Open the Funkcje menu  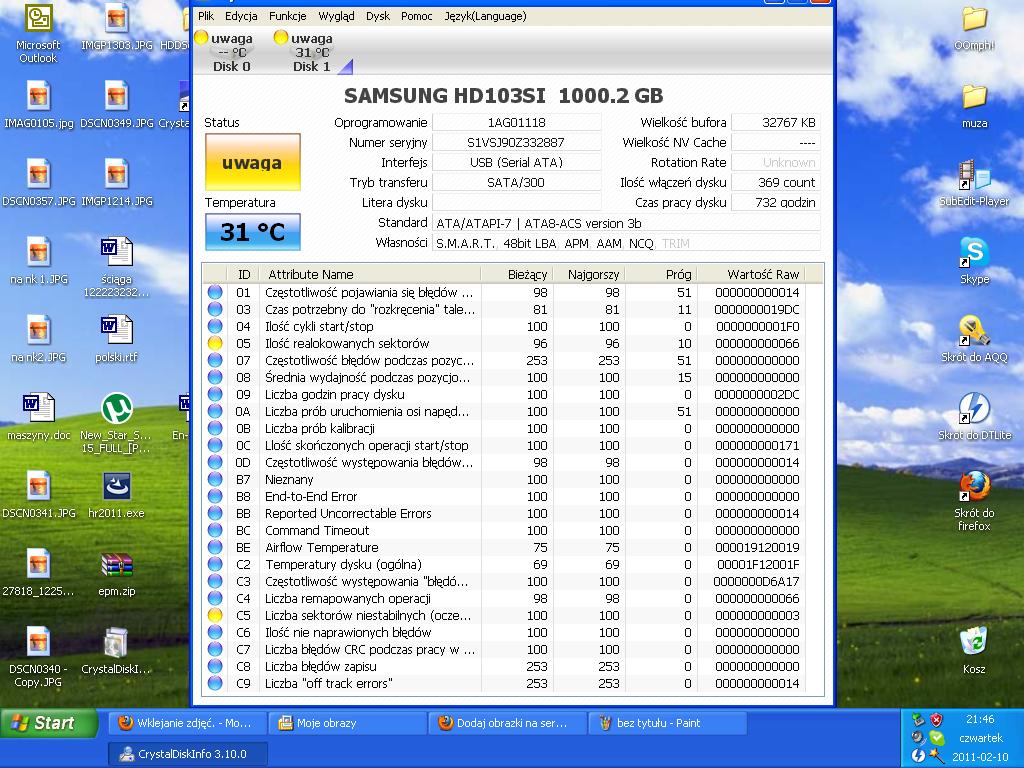[x=287, y=16]
